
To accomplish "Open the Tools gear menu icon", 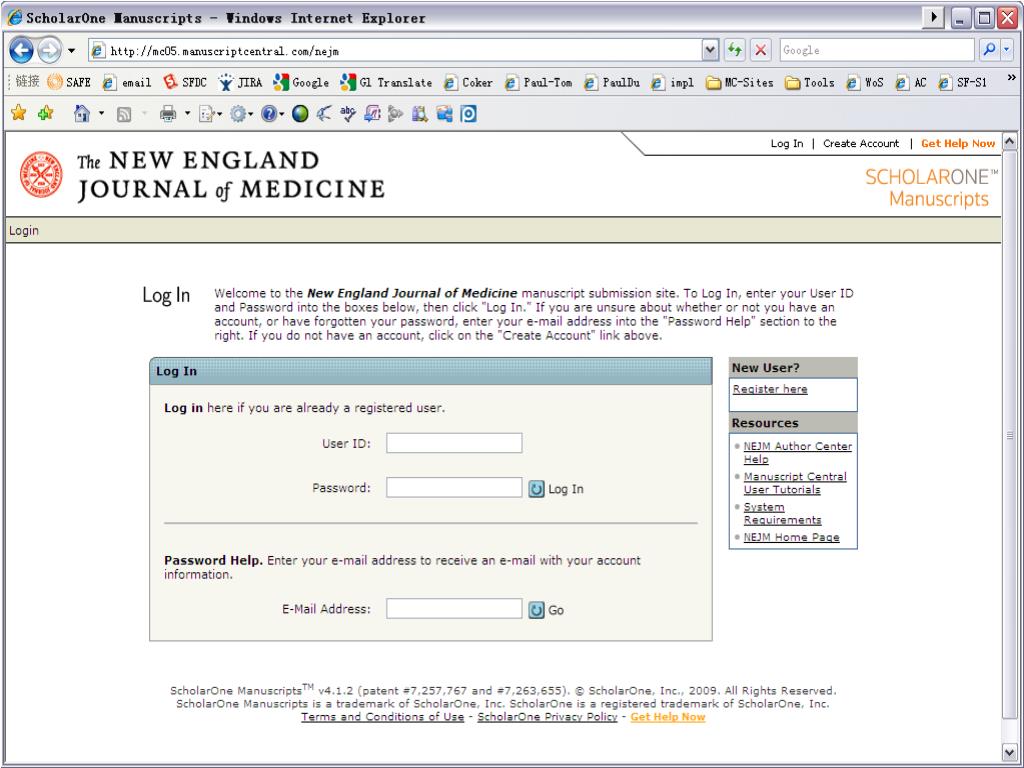I will click(238, 114).
